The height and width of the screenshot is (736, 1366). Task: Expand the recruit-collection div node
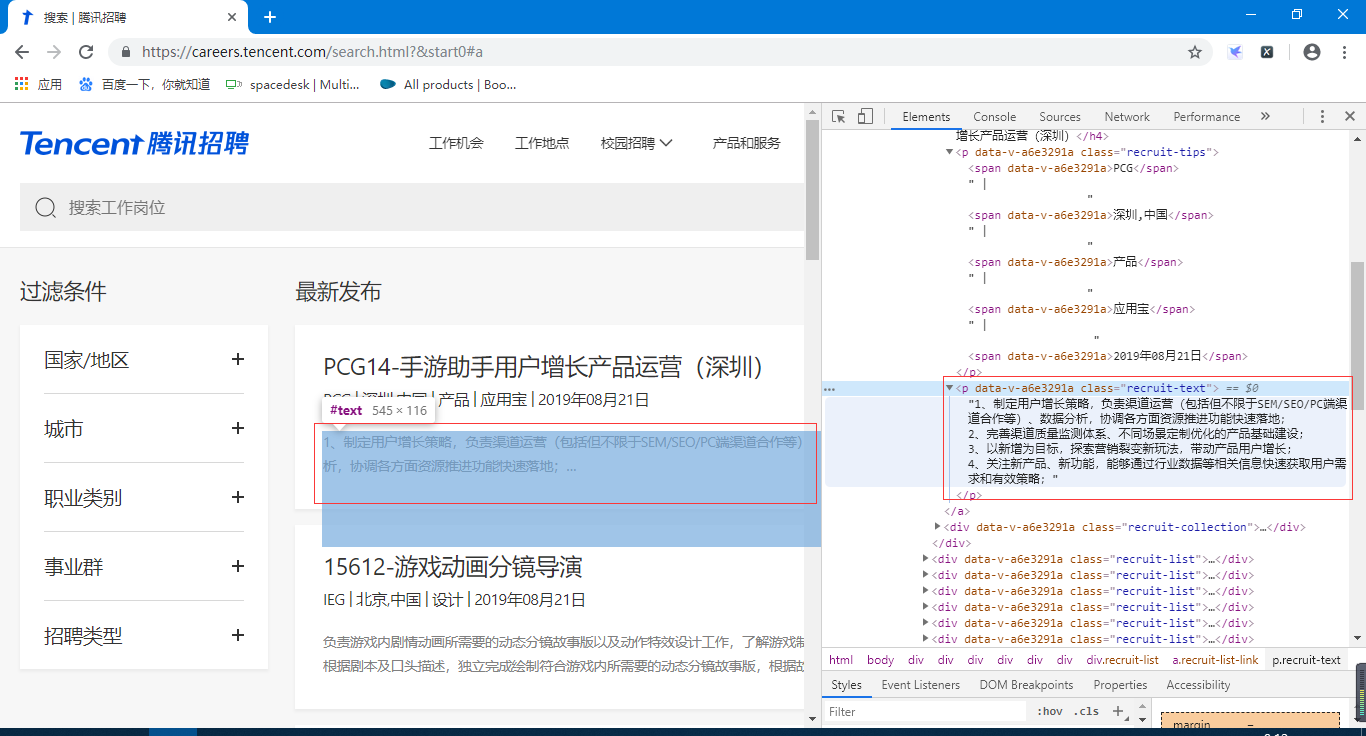(938, 527)
